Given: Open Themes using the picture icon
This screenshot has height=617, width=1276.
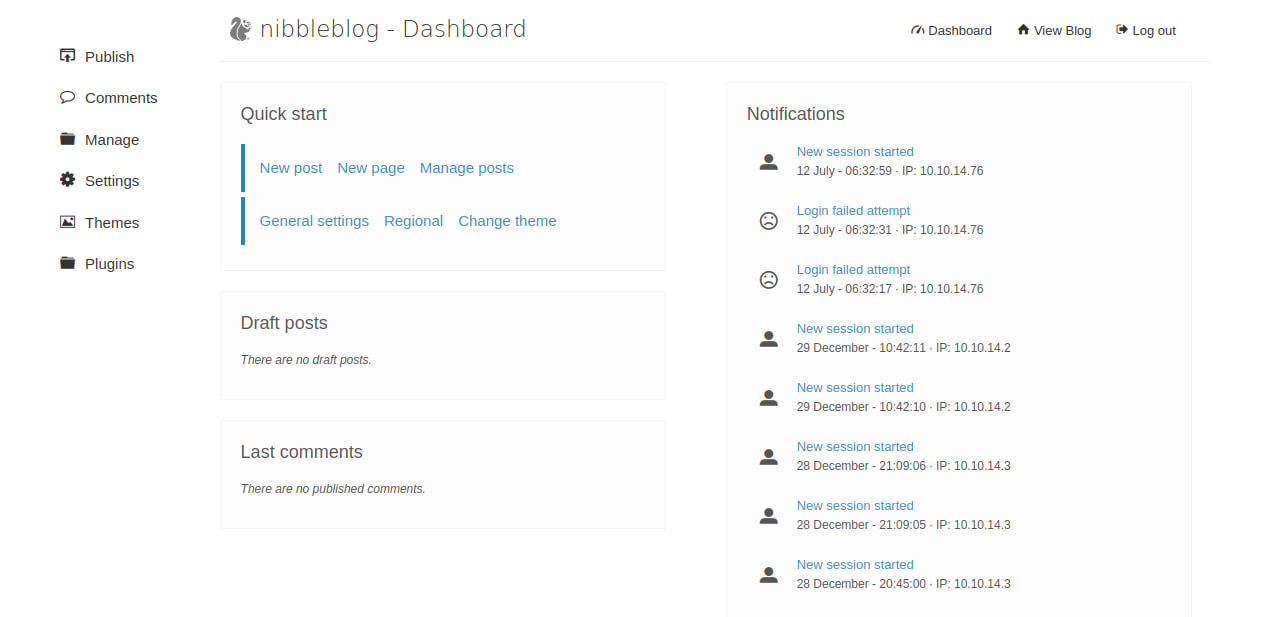Looking at the screenshot, I should [67, 222].
